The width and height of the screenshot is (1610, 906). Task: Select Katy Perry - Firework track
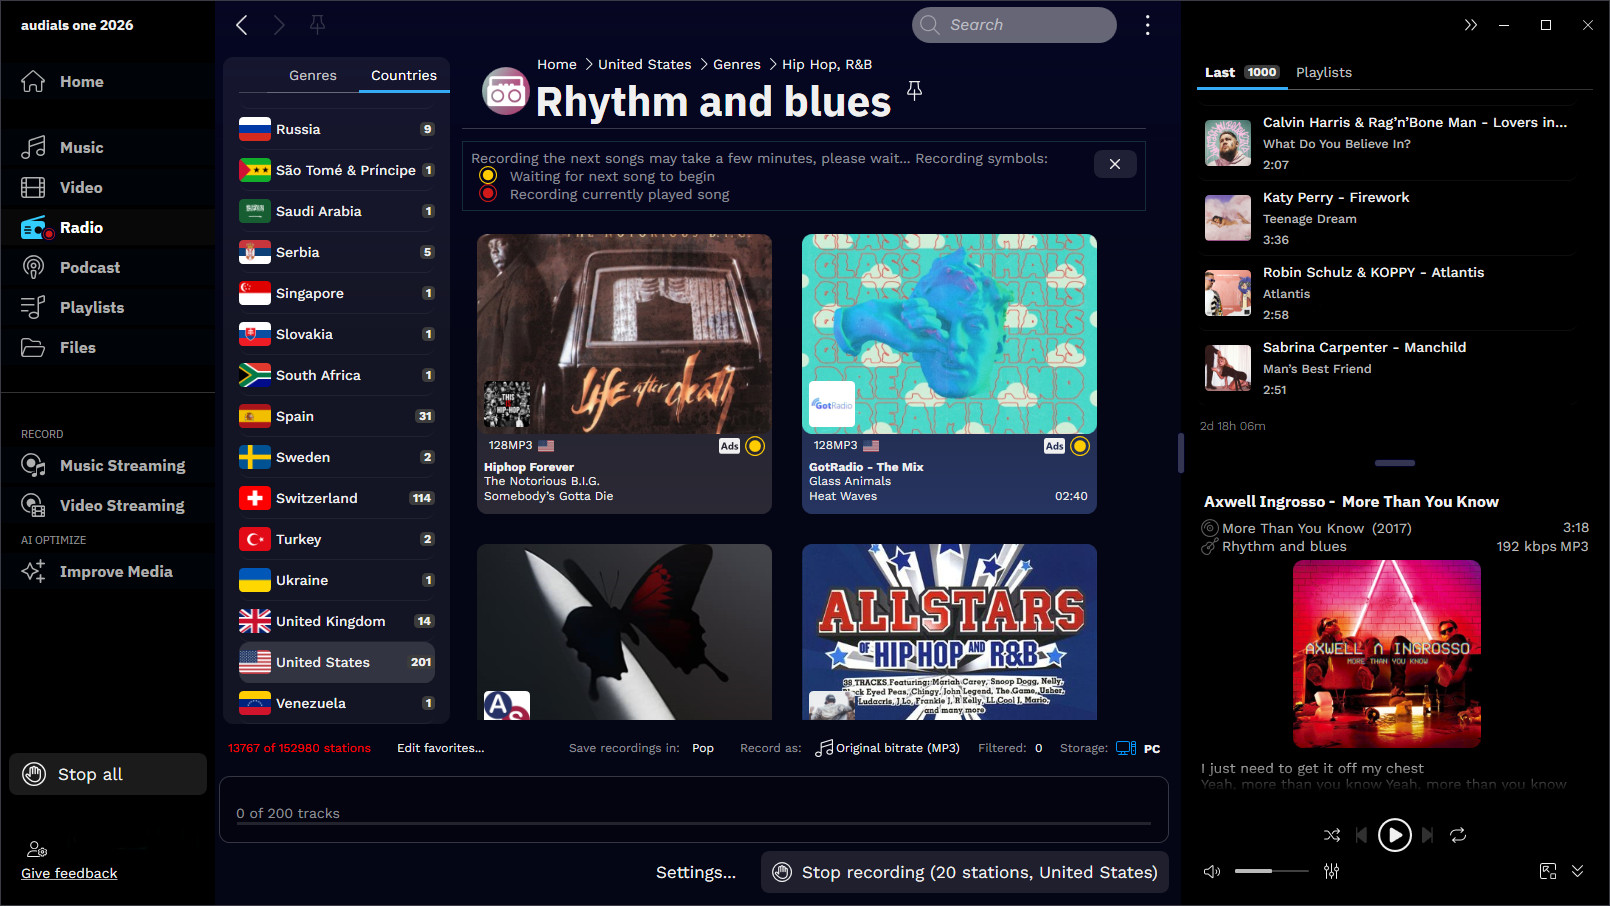pos(1388,218)
